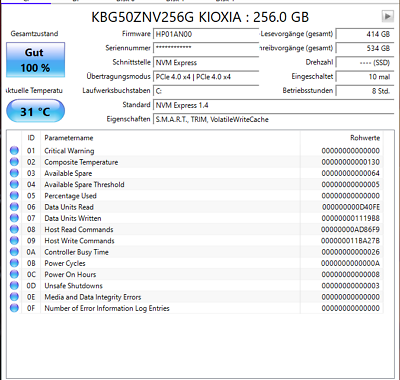Click raw value 00000000000003
The image size is (400, 380).
(351, 286)
